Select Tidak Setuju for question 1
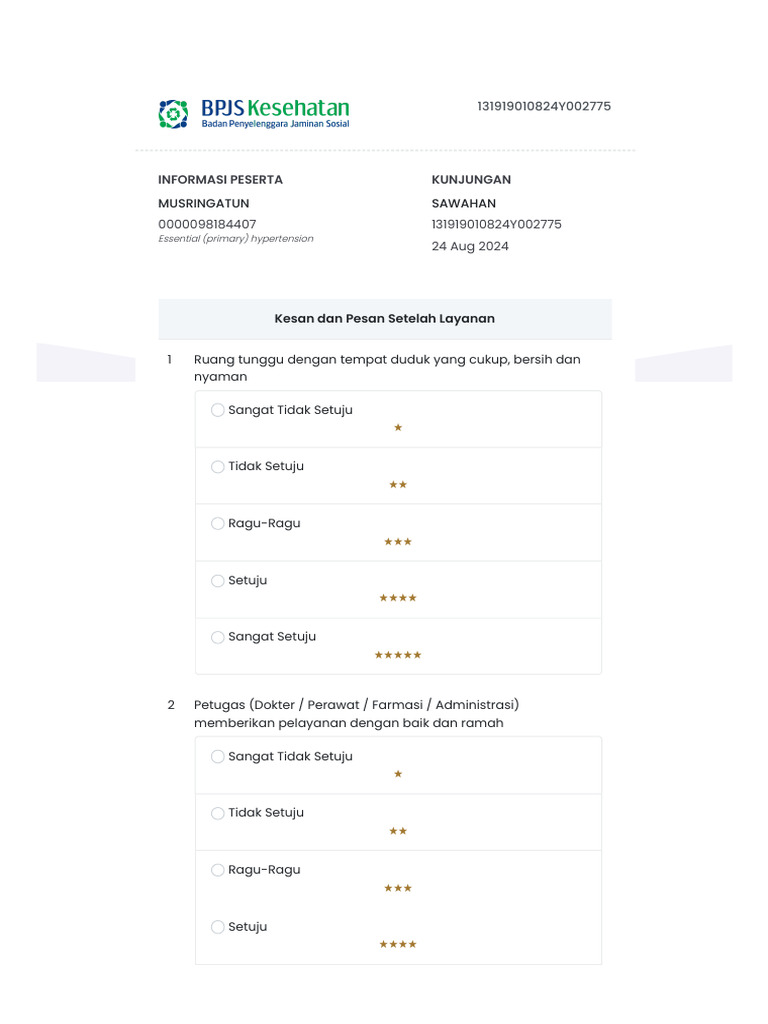 (x=218, y=467)
